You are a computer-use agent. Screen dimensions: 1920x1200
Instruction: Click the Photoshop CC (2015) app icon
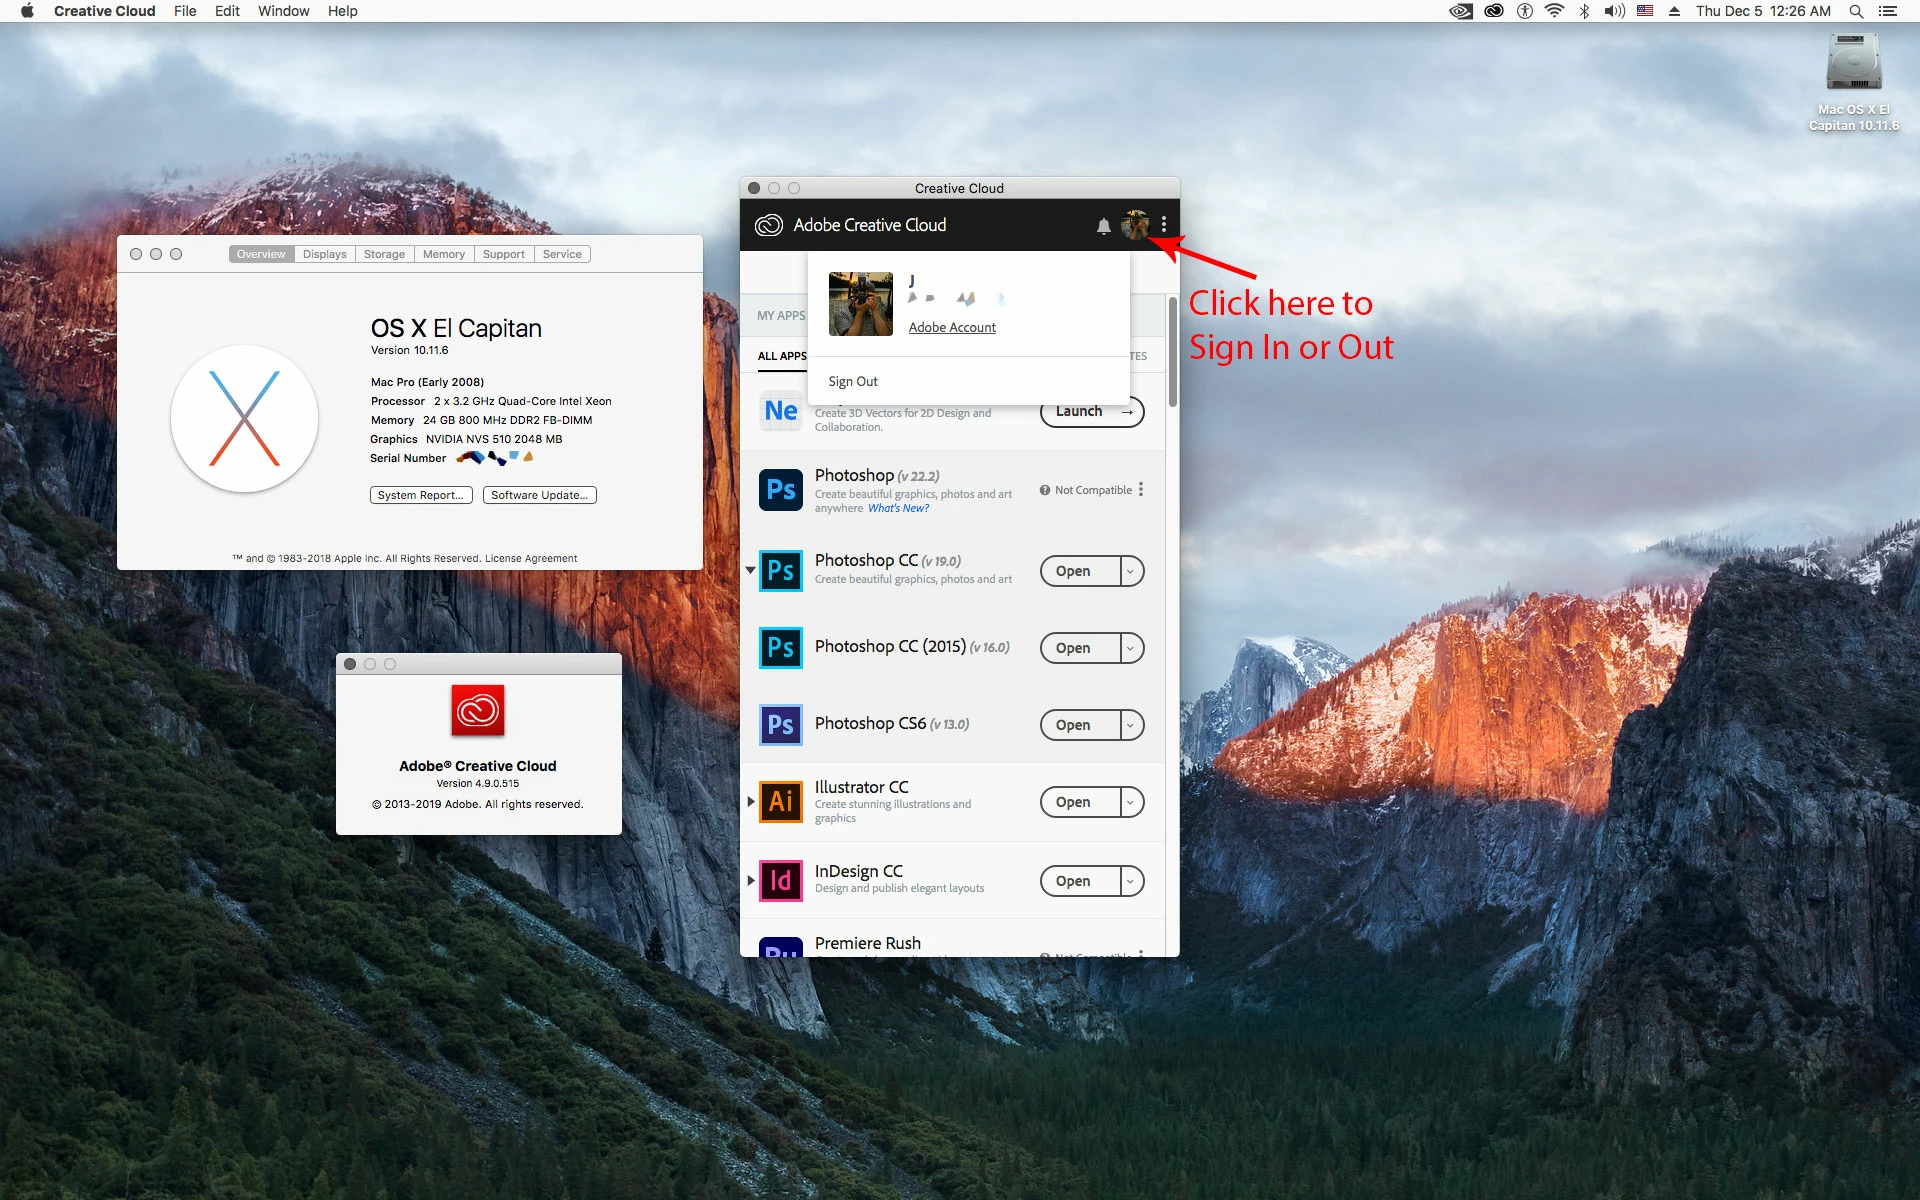780,648
